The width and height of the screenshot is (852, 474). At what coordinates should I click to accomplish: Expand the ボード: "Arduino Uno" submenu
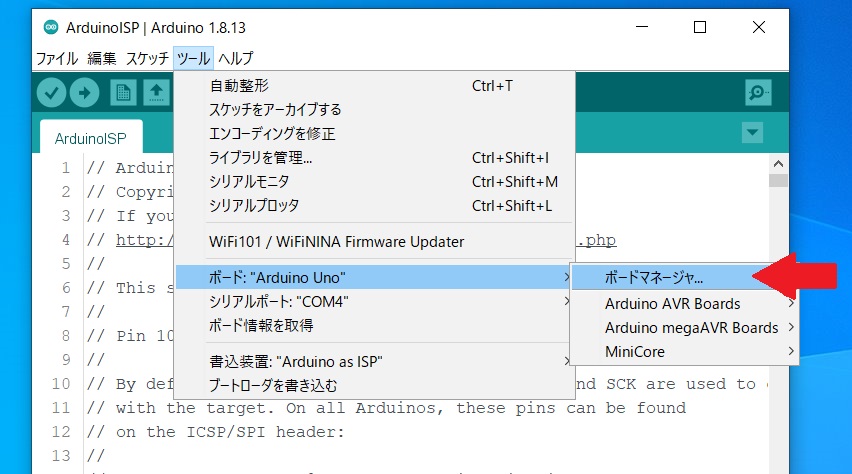[375, 277]
